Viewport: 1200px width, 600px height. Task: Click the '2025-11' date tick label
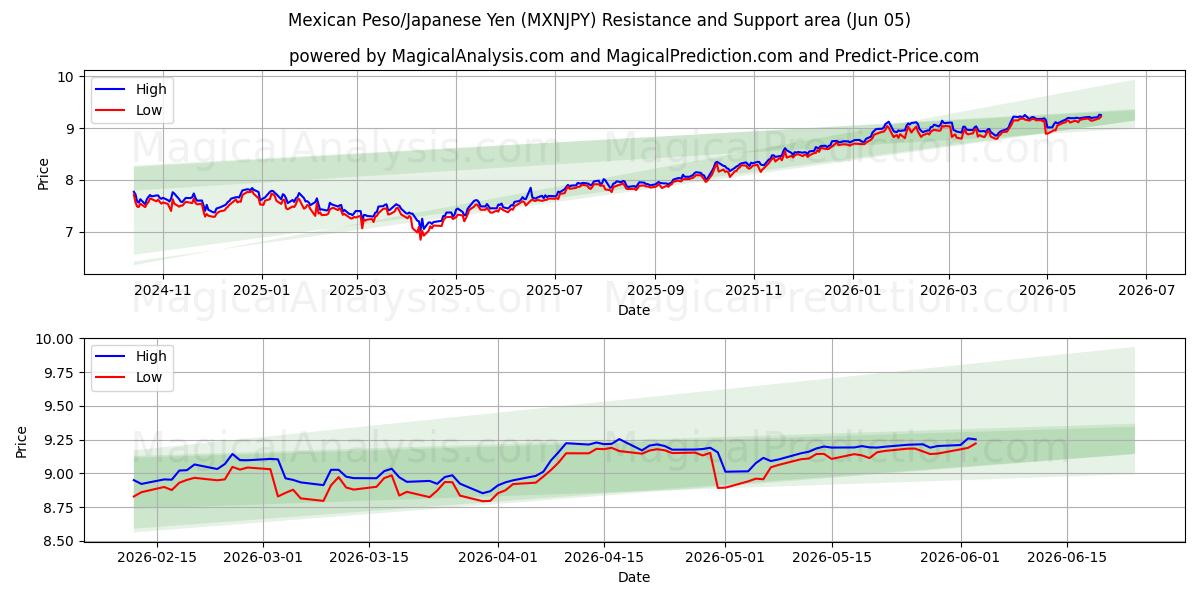pyautogui.click(x=754, y=289)
